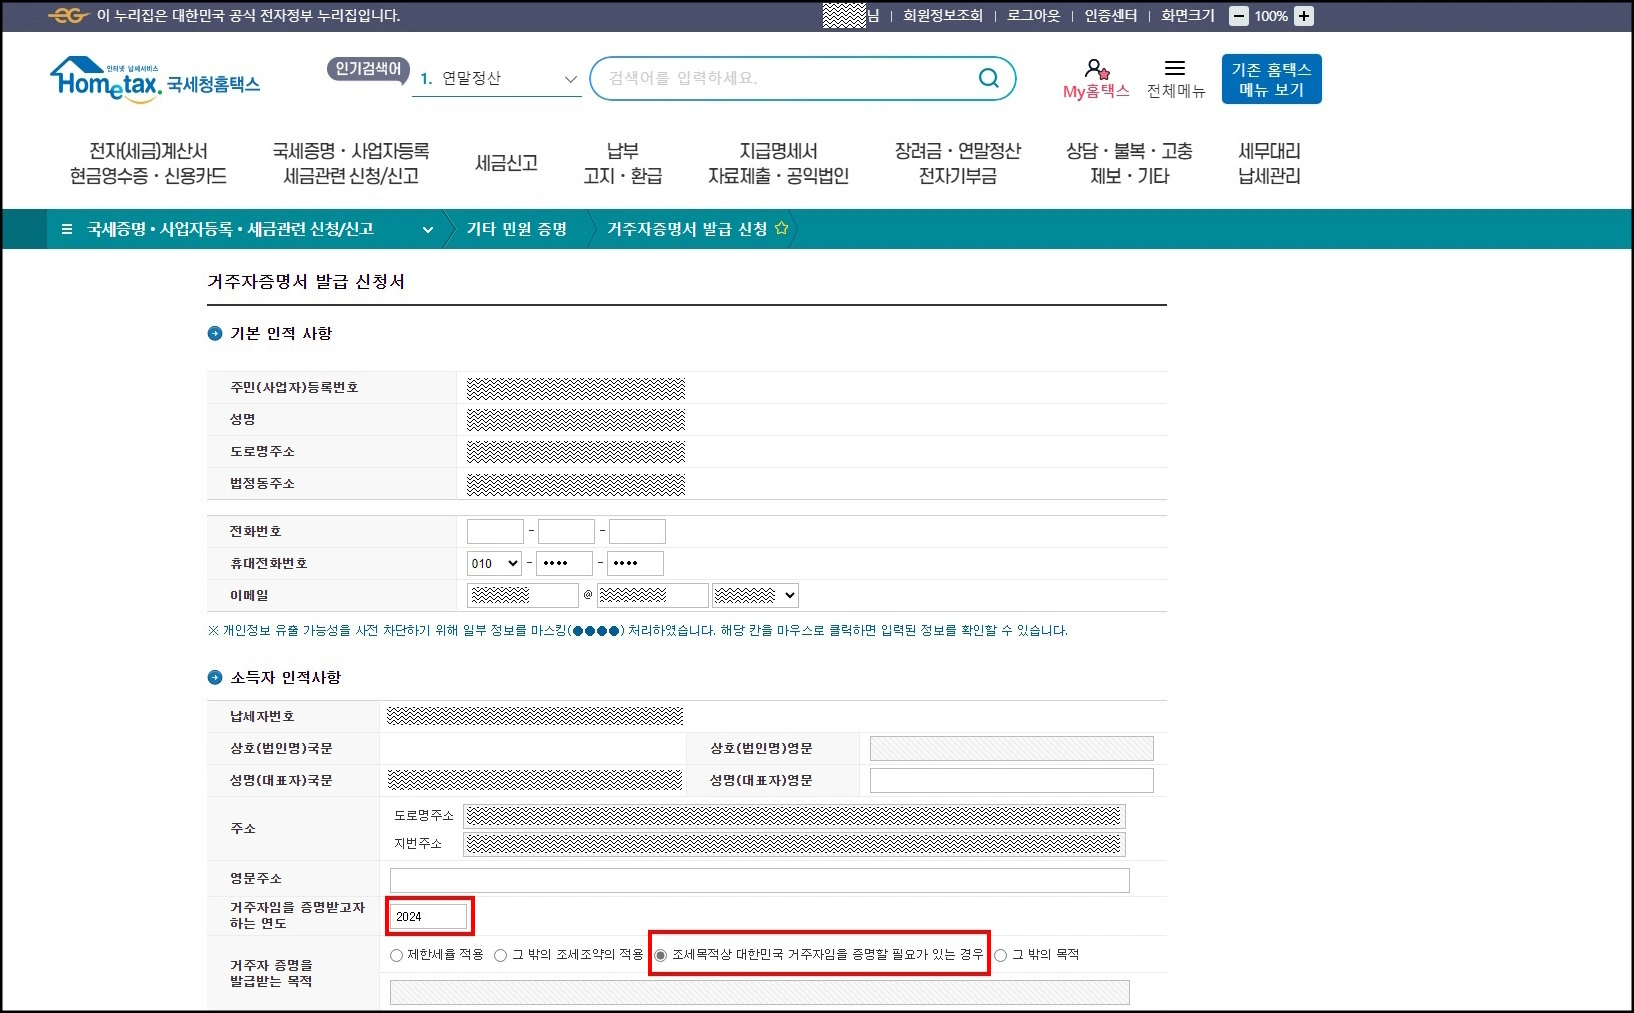This screenshot has width=1634, height=1013.
Task: Click 인증센터 link
Action: coord(1110,16)
